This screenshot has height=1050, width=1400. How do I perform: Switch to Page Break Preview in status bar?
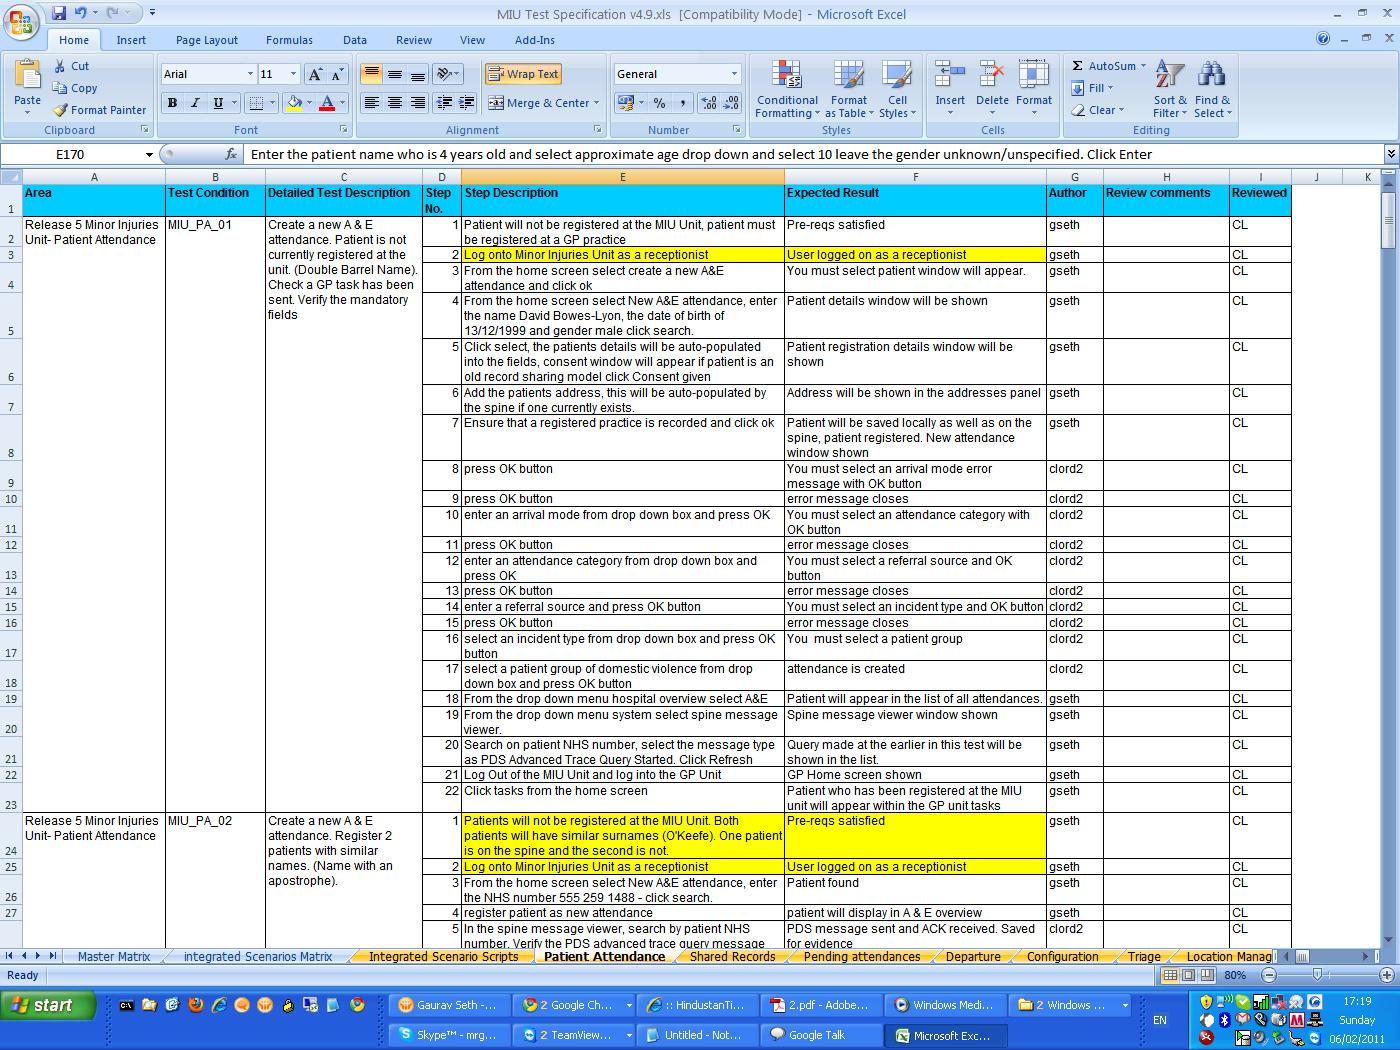pos(1208,975)
